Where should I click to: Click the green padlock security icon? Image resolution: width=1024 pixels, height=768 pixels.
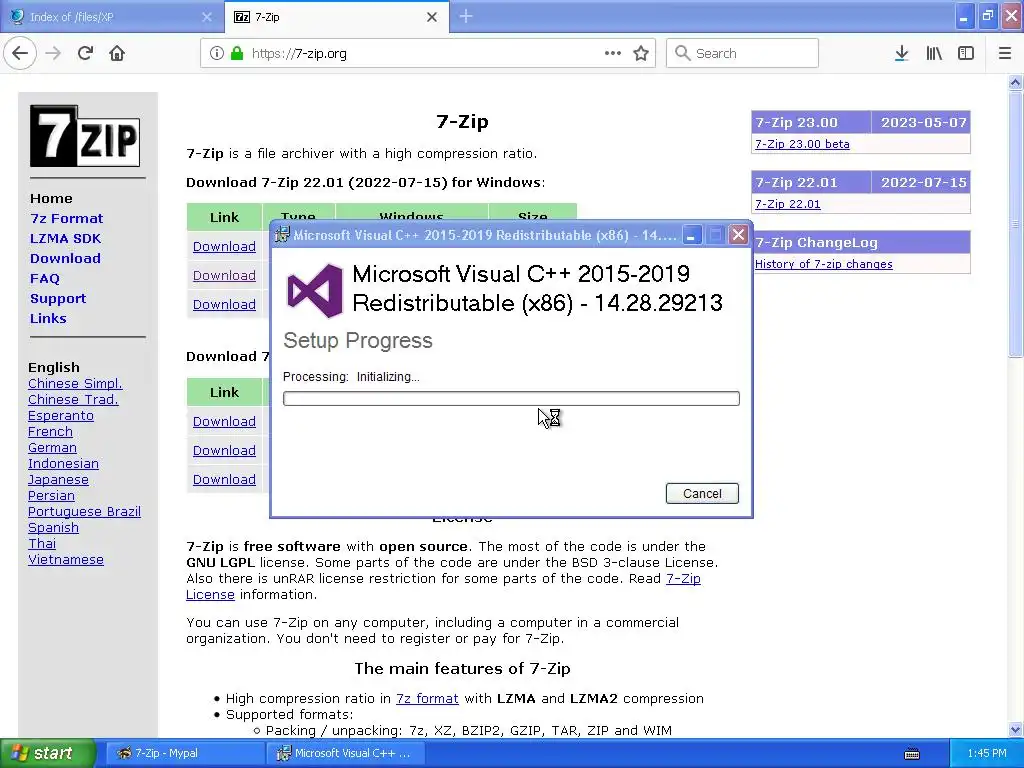(x=237, y=53)
